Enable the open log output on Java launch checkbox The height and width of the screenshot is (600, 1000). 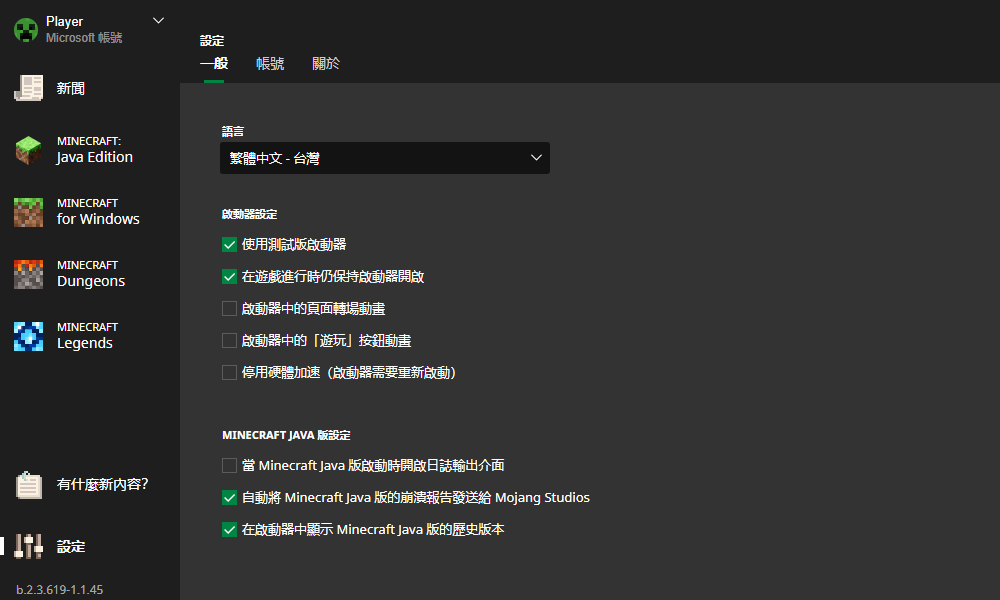[x=230, y=465]
